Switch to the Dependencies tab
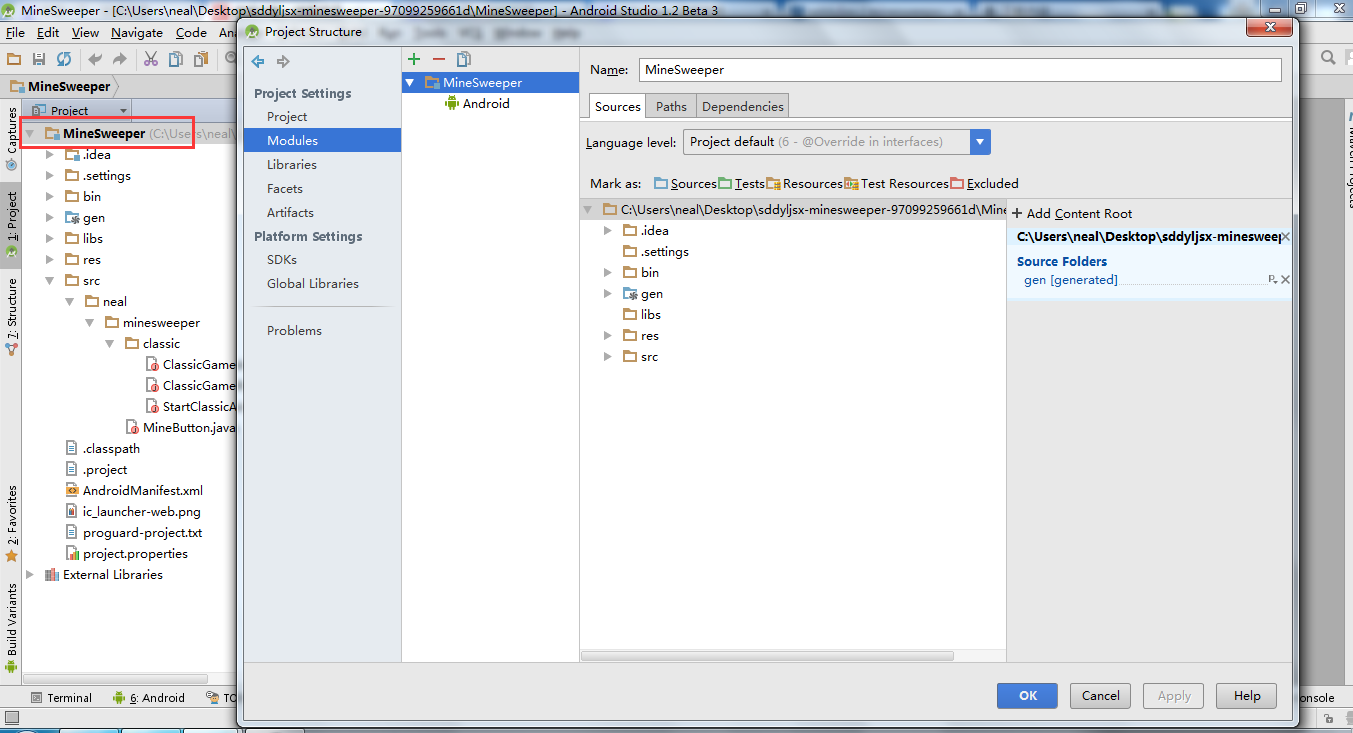The width and height of the screenshot is (1353, 733). click(743, 106)
